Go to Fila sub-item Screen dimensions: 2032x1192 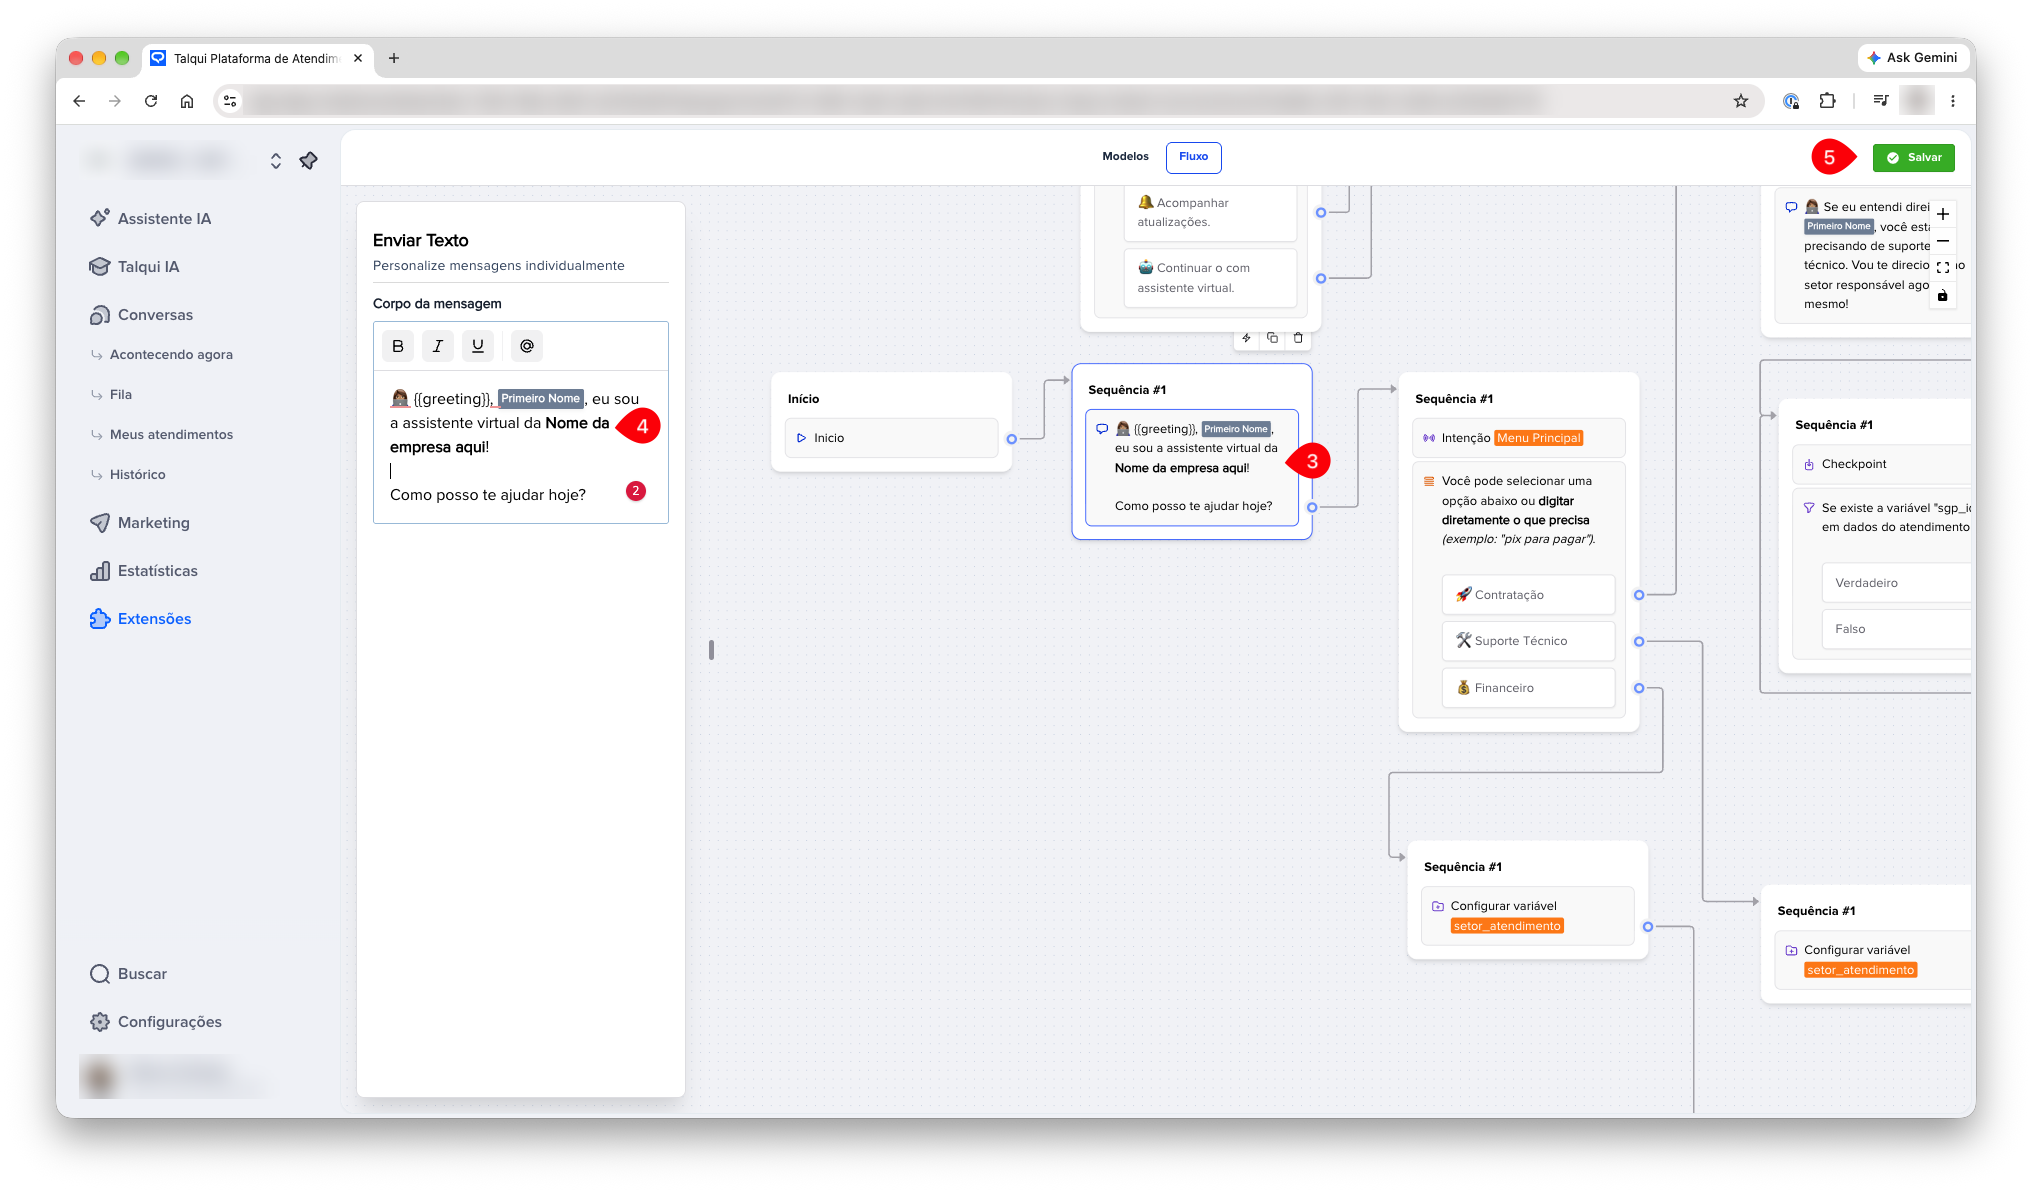[112, 394]
